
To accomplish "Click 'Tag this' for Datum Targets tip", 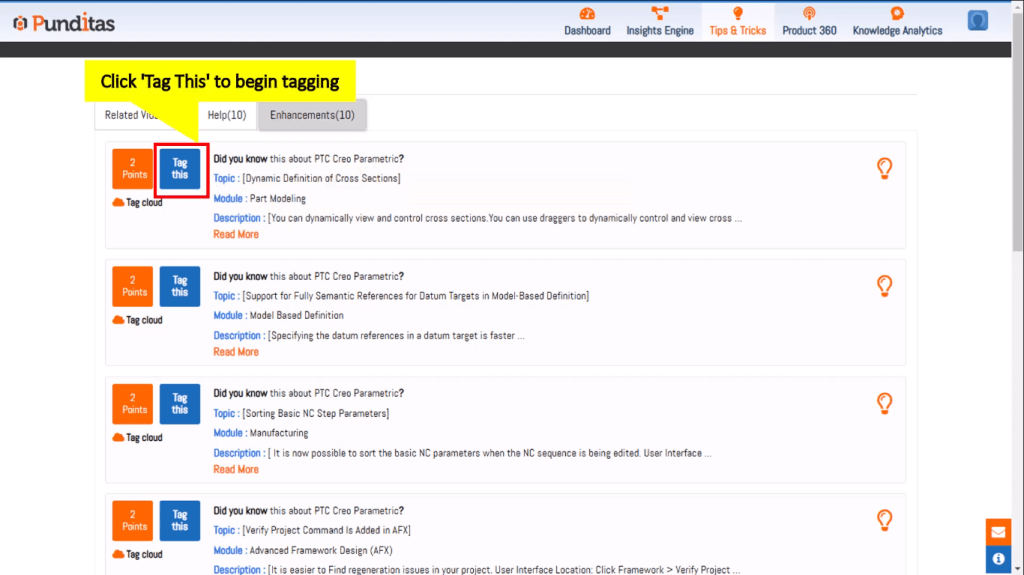I will tap(180, 286).
